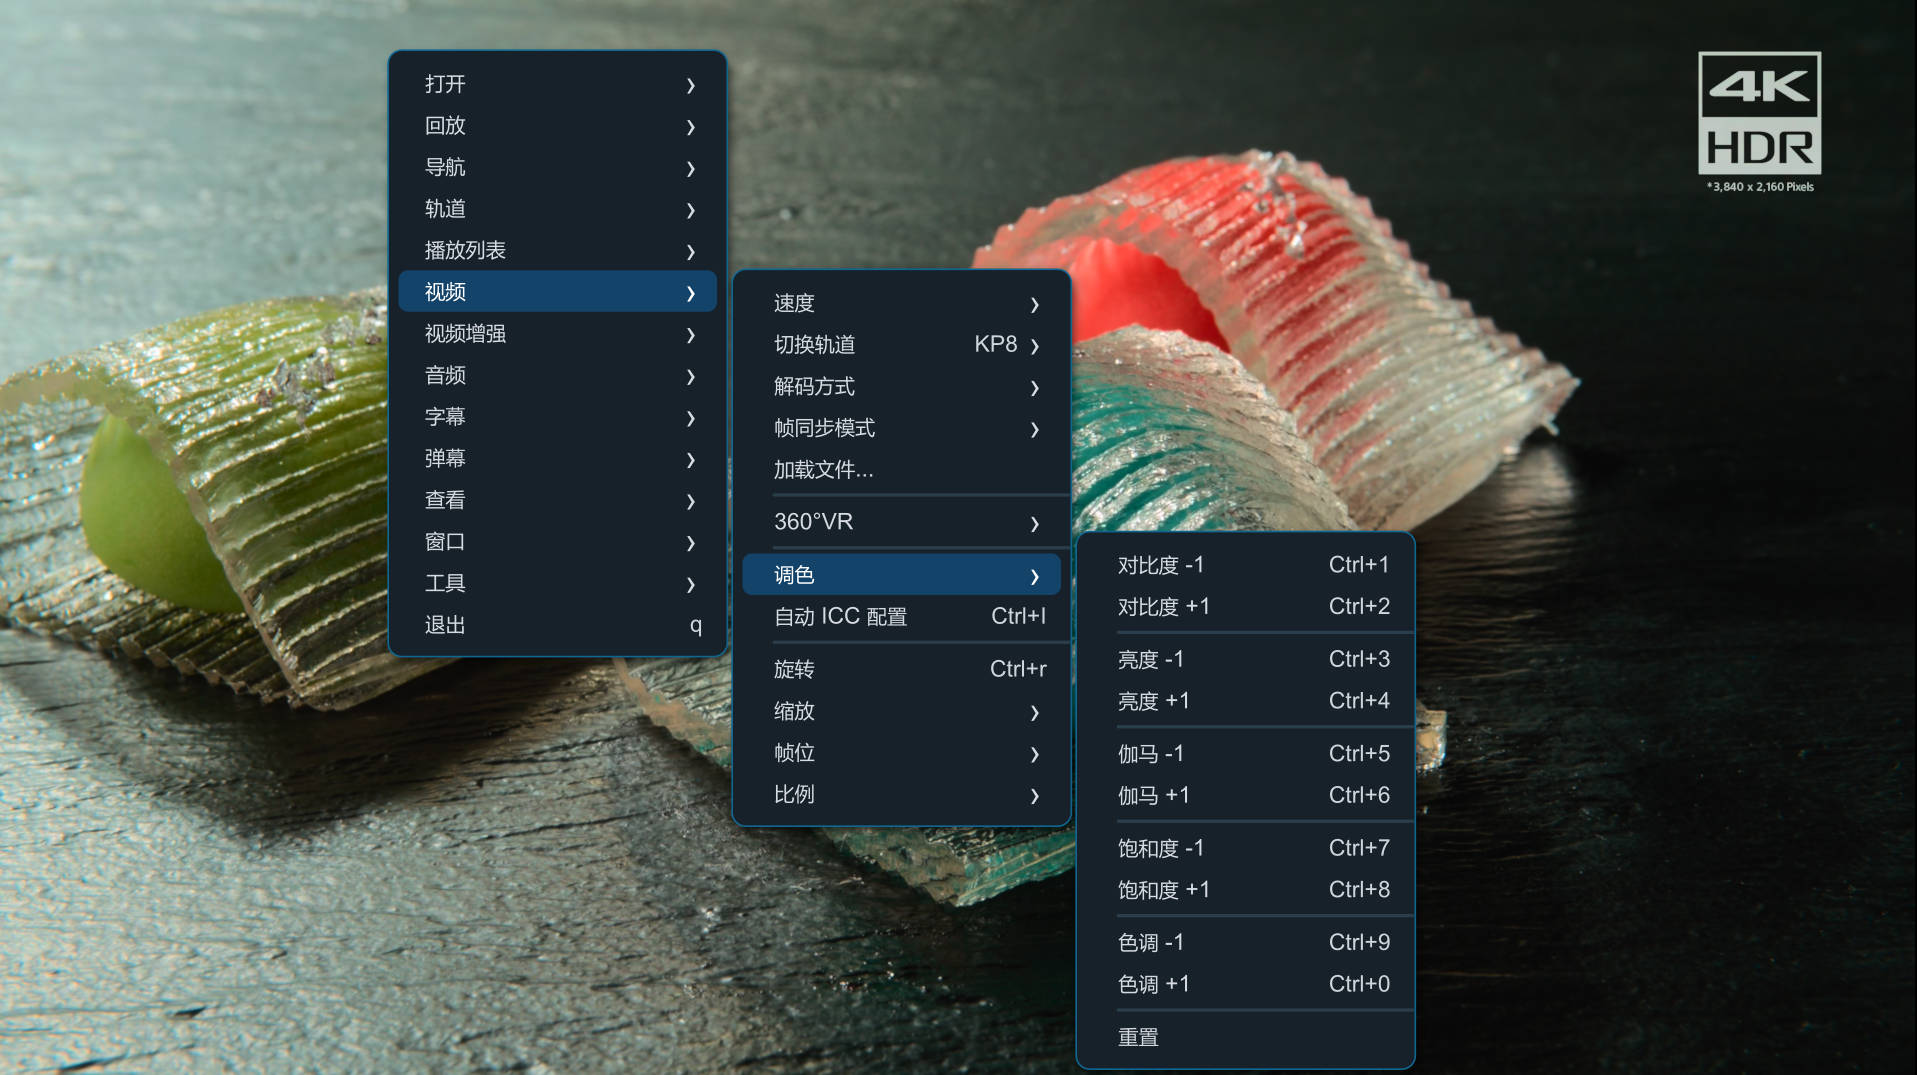Open the 回放 submenu

click(557, 126)
